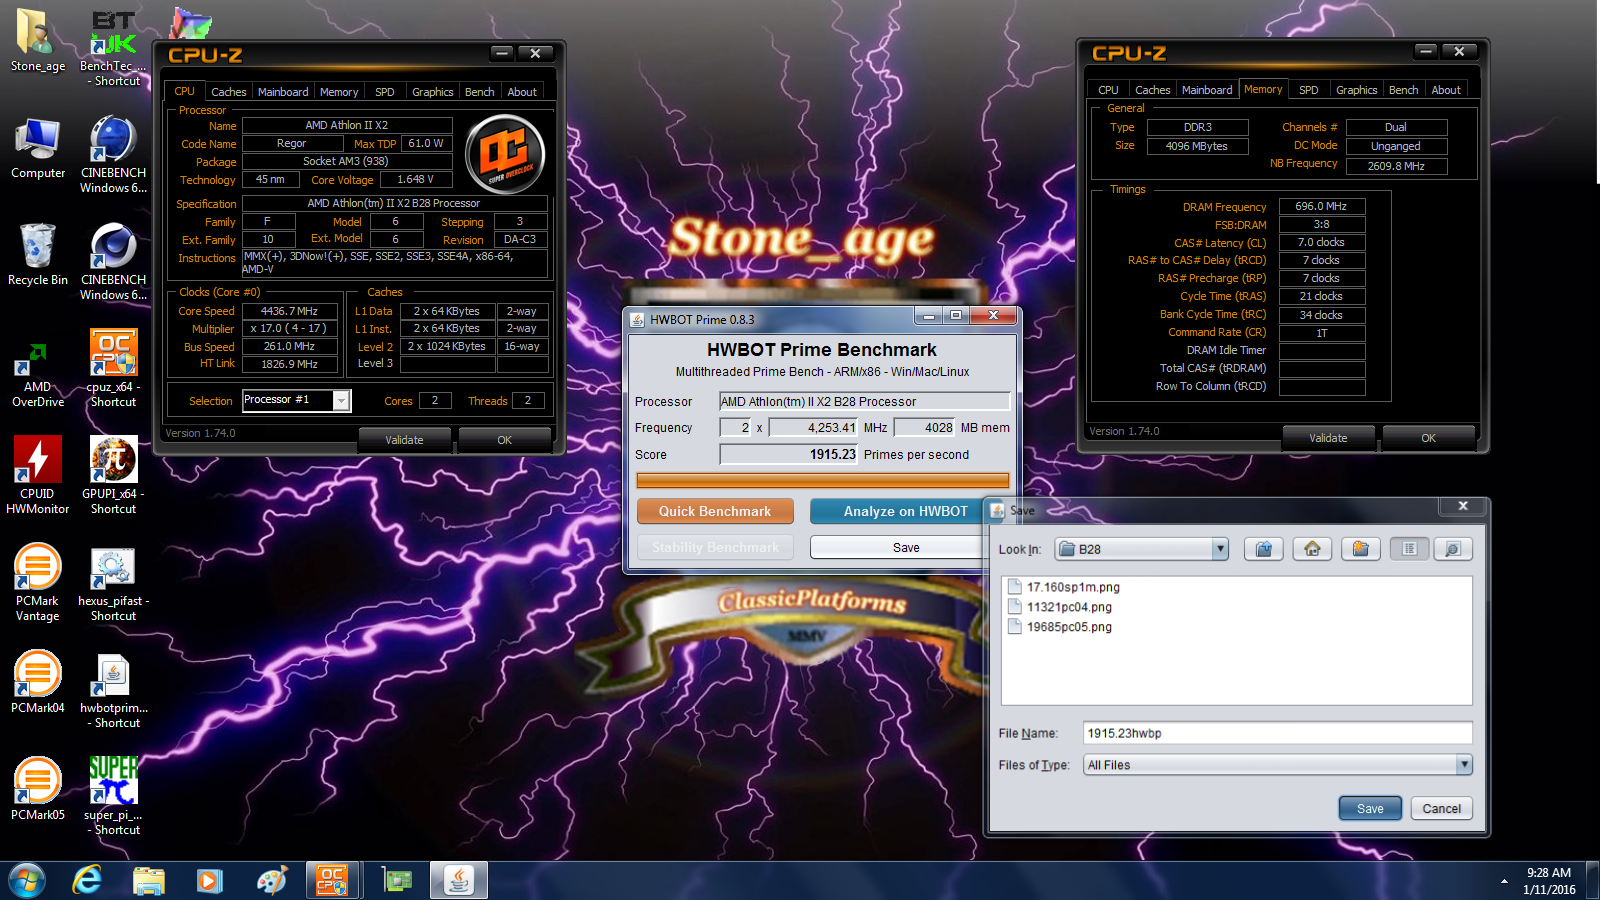Open Processor #1 selection dropdown

point(341,401)
